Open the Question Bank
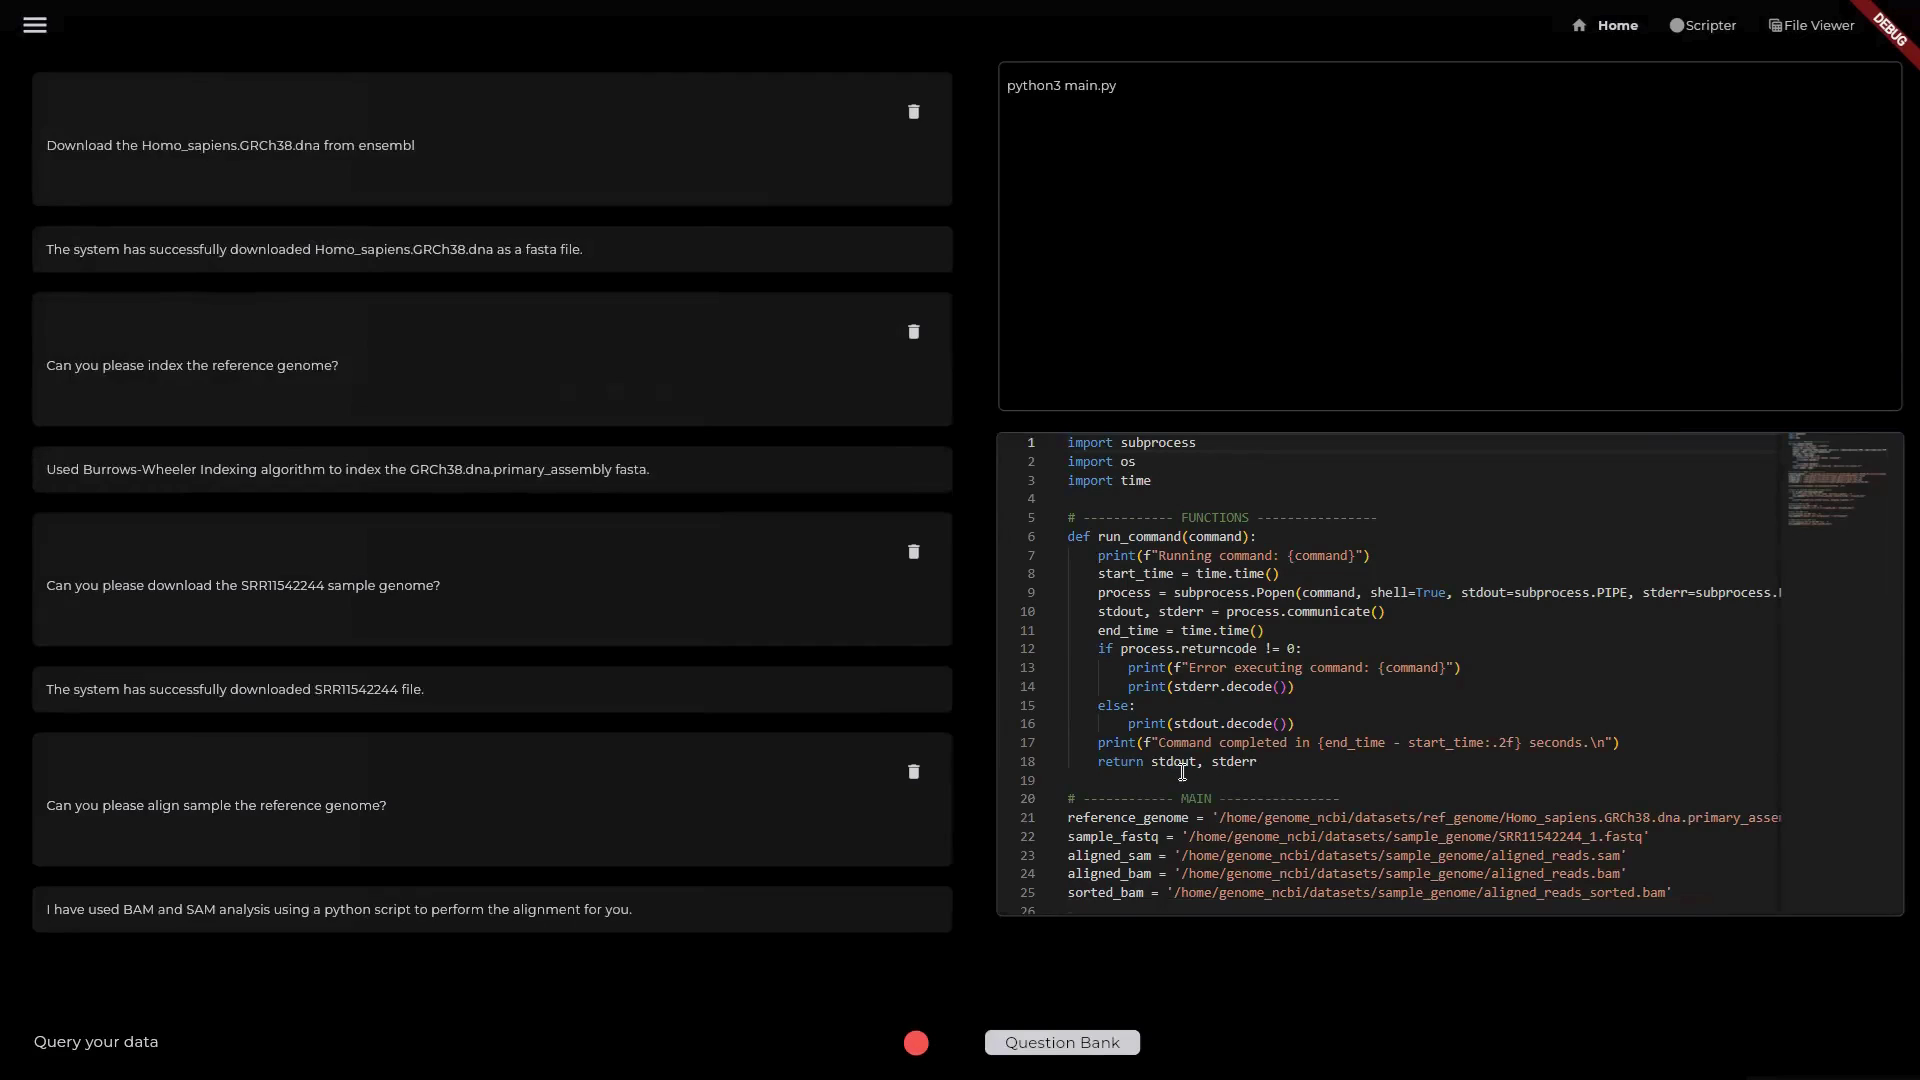 (x=1062, y=1043)
